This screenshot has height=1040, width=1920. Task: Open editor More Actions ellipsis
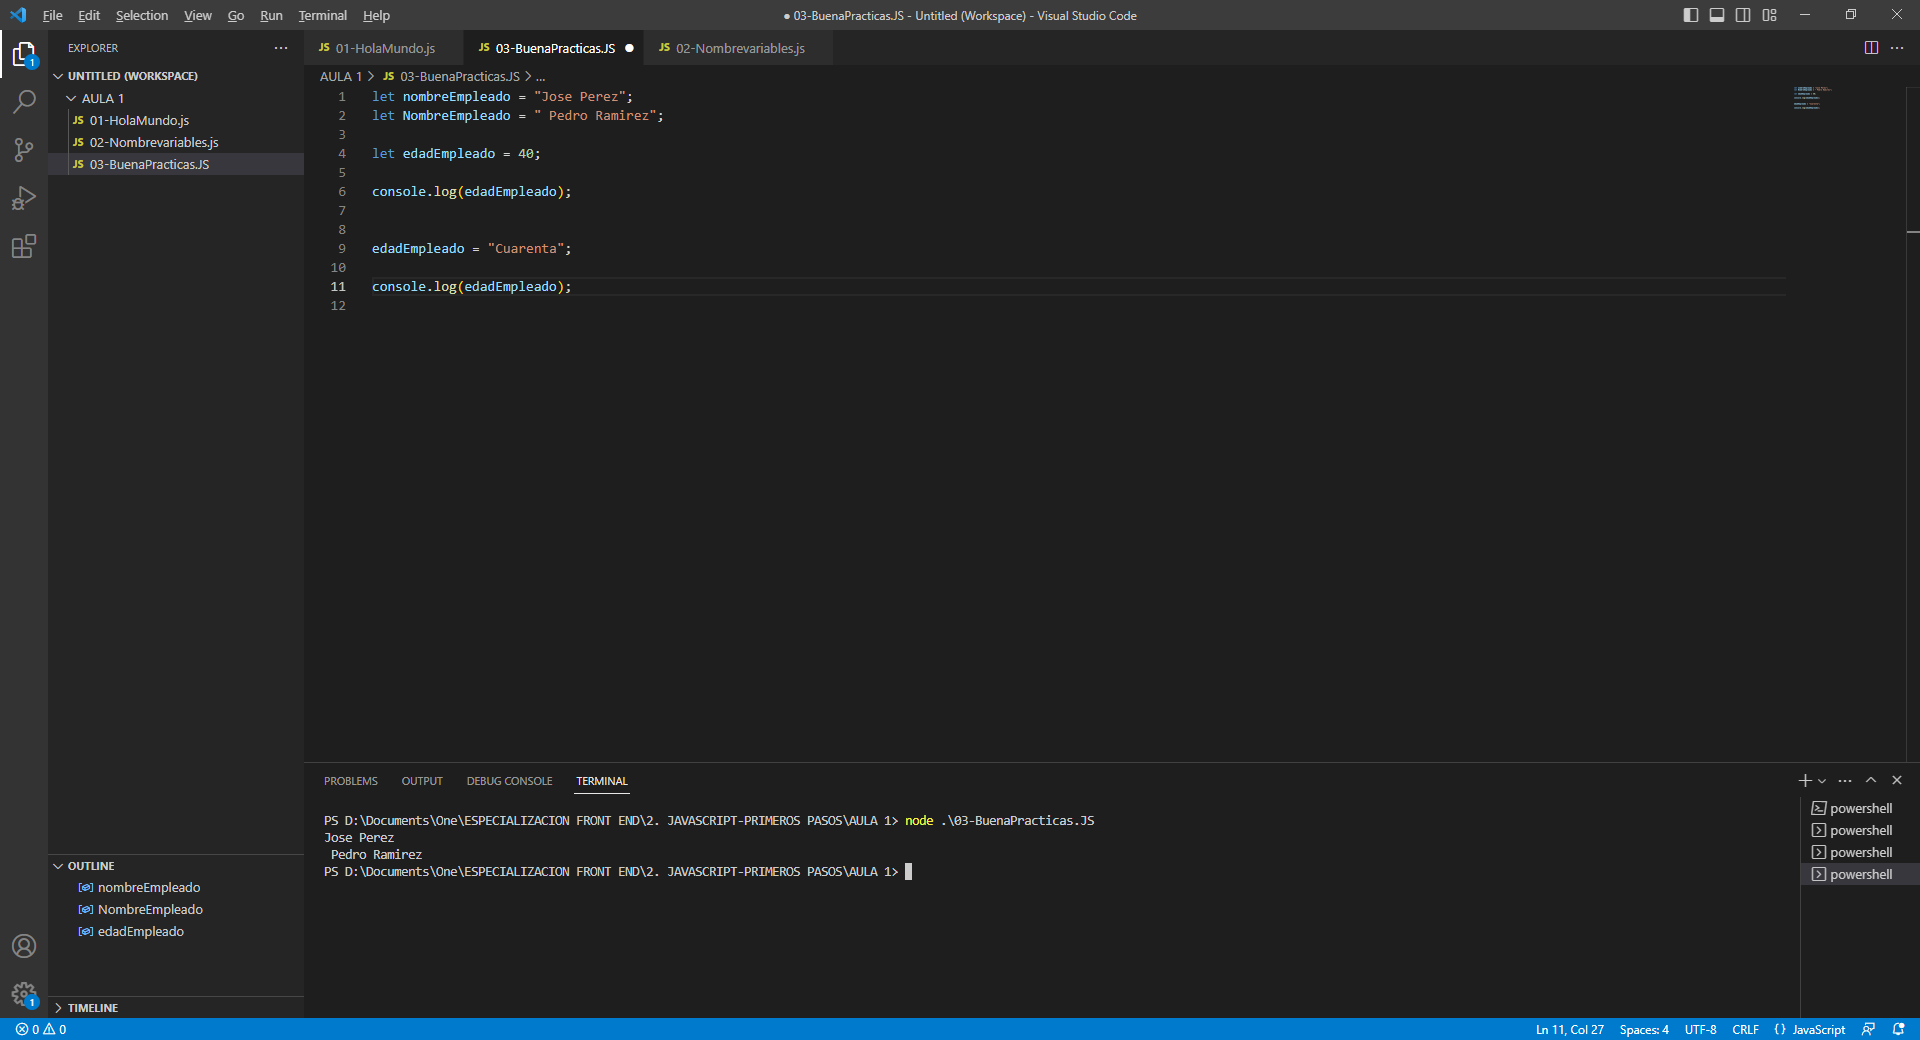point(1897,48)
